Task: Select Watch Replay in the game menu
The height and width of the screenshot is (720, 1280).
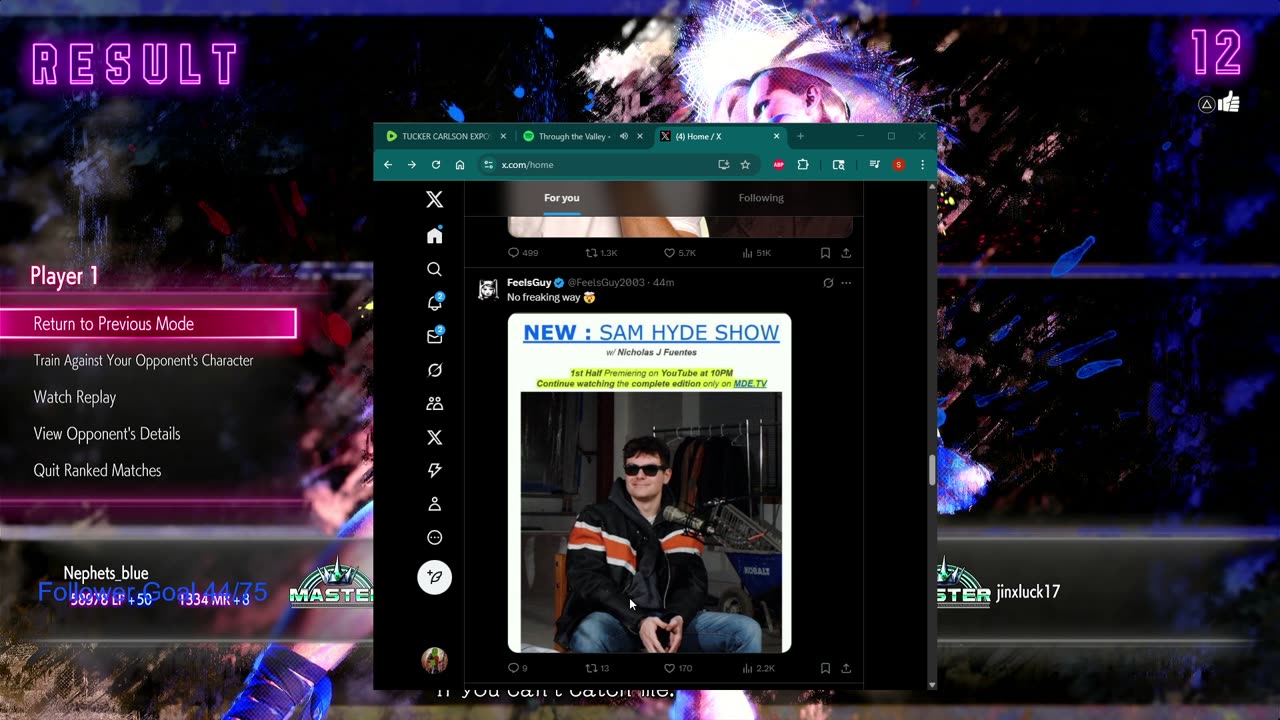Action: pyautogui.click(x=75, y=397)
